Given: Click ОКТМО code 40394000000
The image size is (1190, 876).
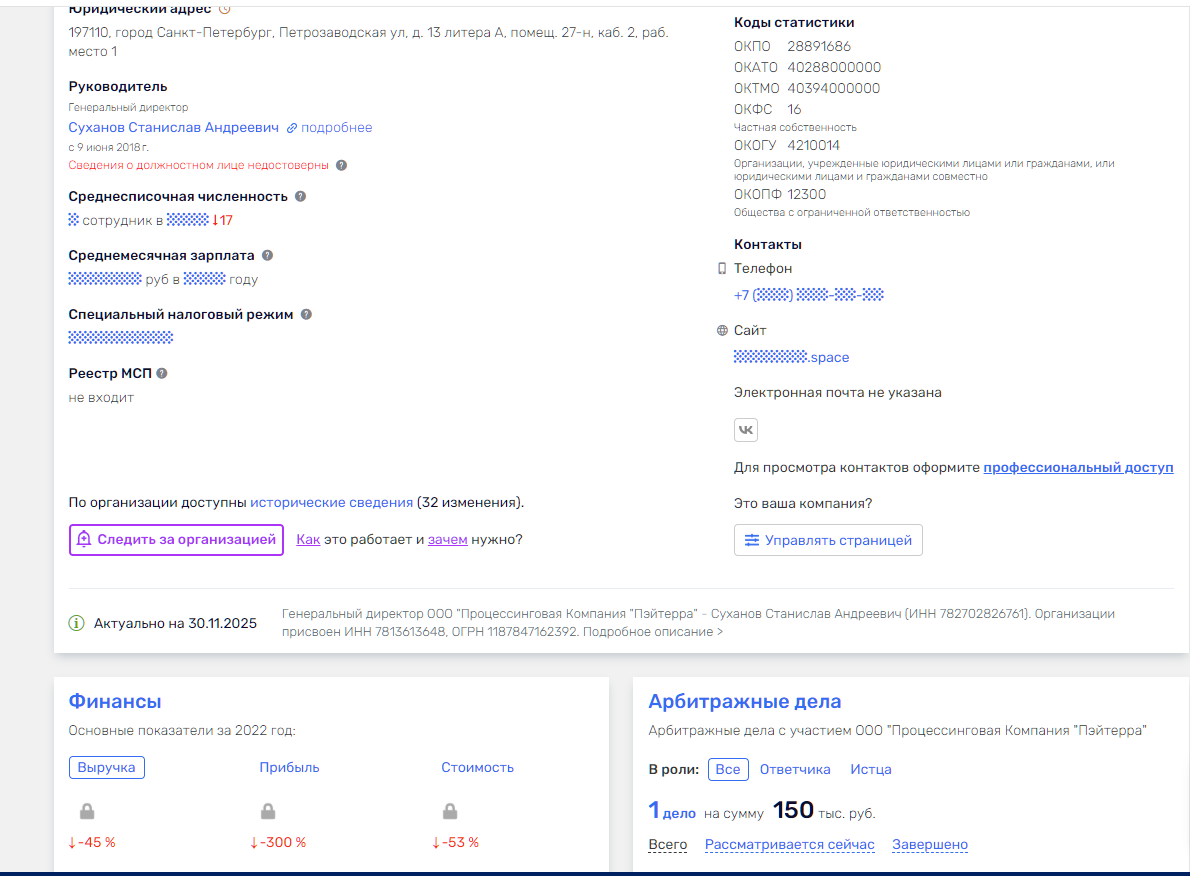Looking at the screenshot, I should pos(833,88).
